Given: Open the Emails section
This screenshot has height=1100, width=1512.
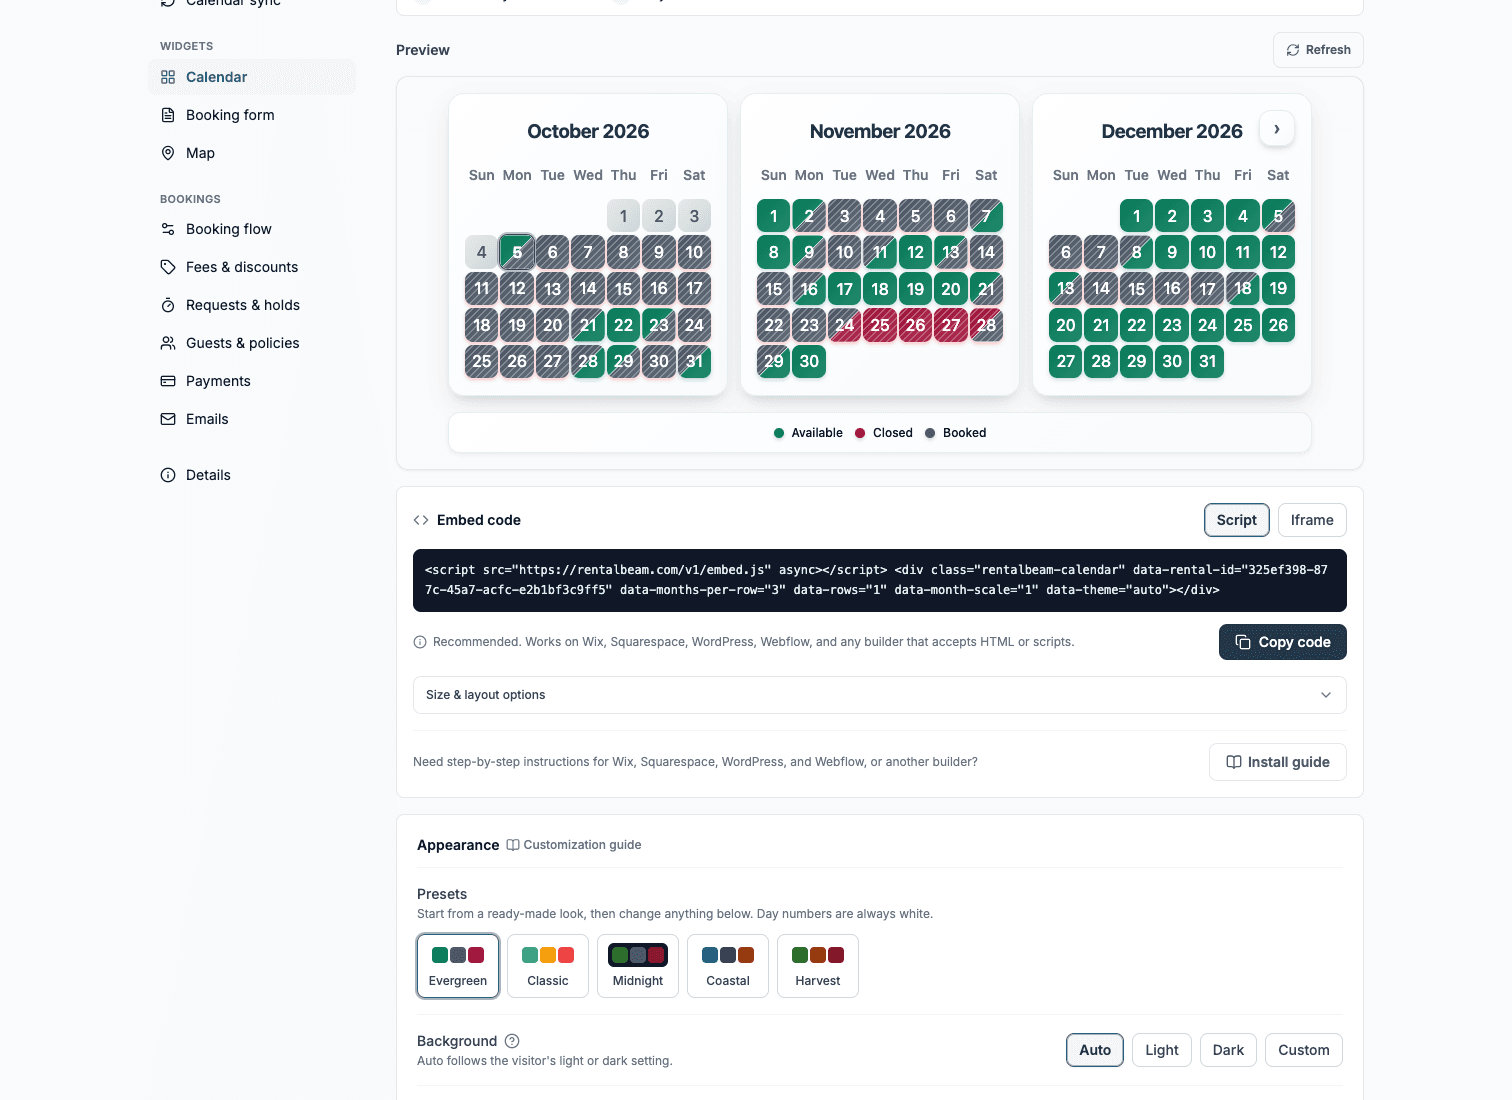Looking at the screenshot, I should pos(252,419).
